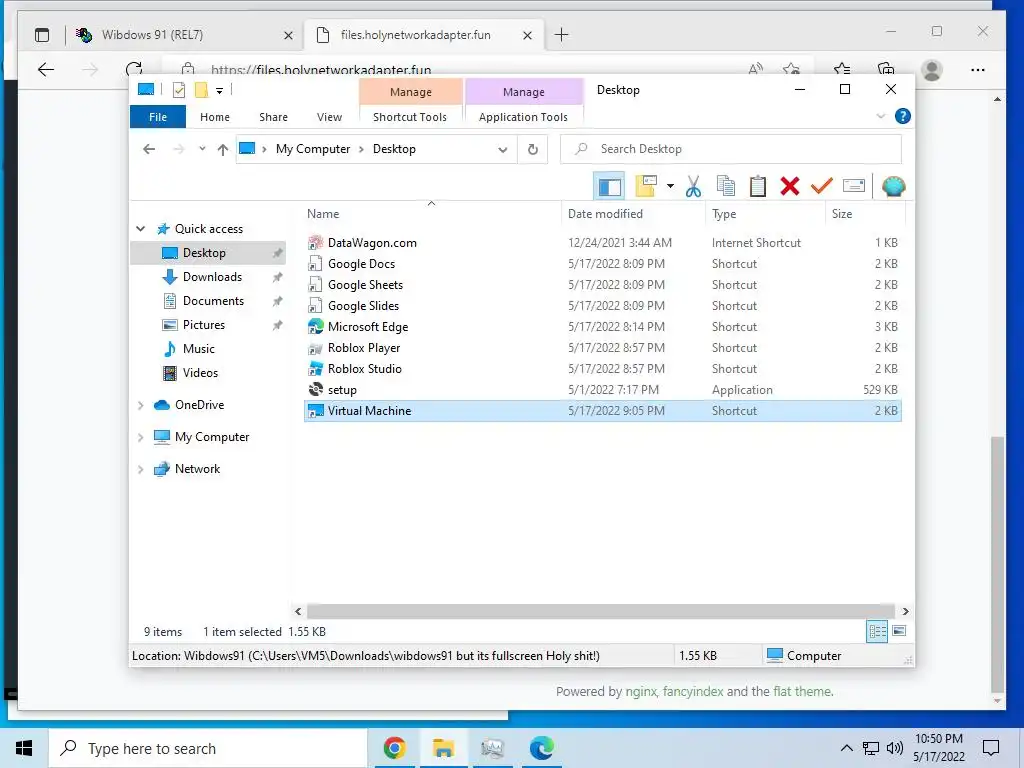Open the View ribbon tab
The height and width of the screenshot is (768, 1024).
point(329,117)
